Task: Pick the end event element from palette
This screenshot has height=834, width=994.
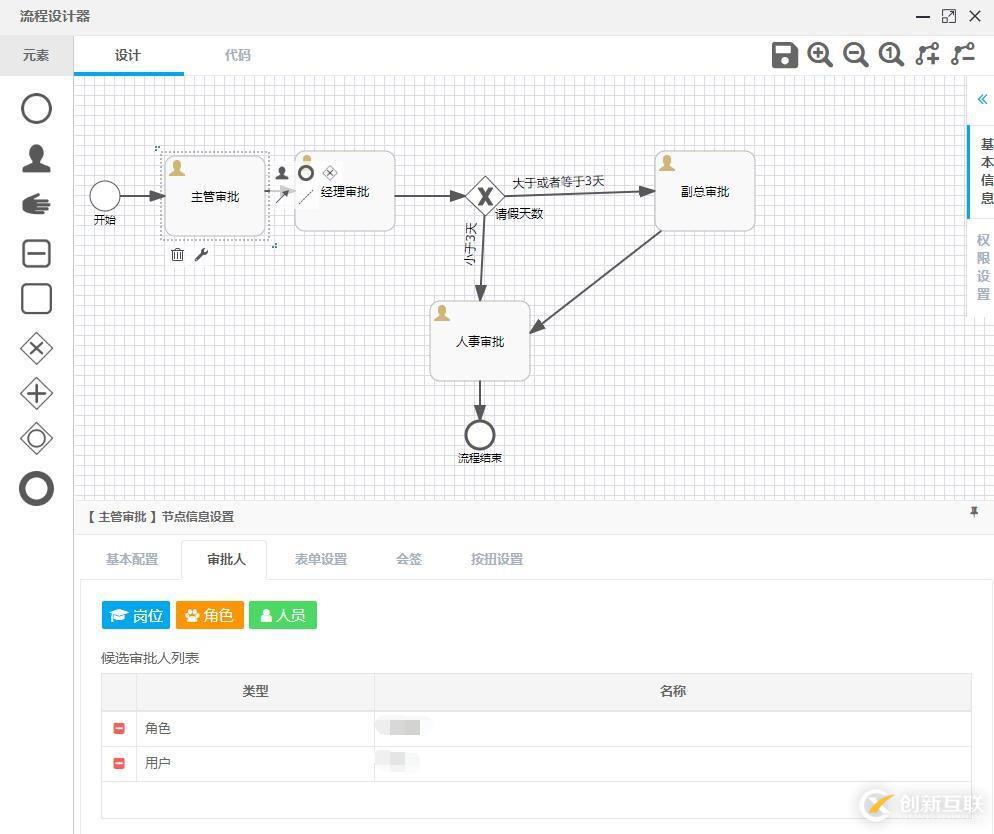Action: click(x=36, y=489)
